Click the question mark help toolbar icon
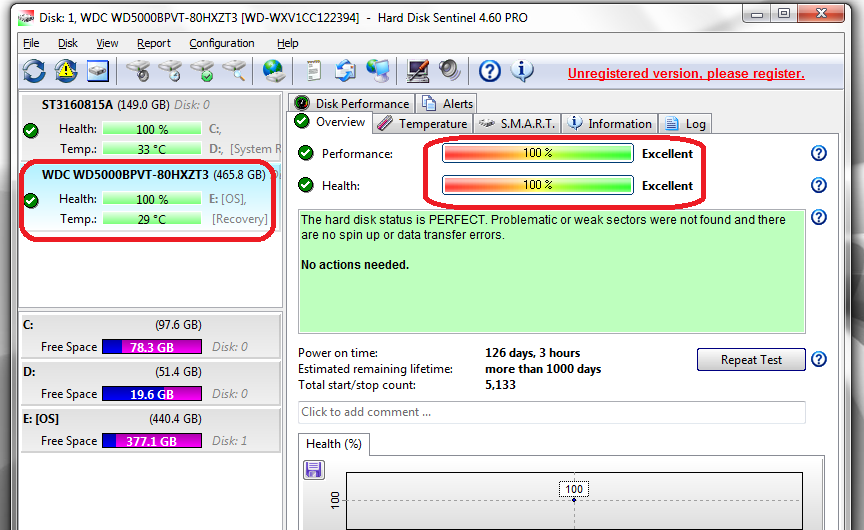This screenshot has width=864, height=530. pyautogui.click(x=489, y=71)
